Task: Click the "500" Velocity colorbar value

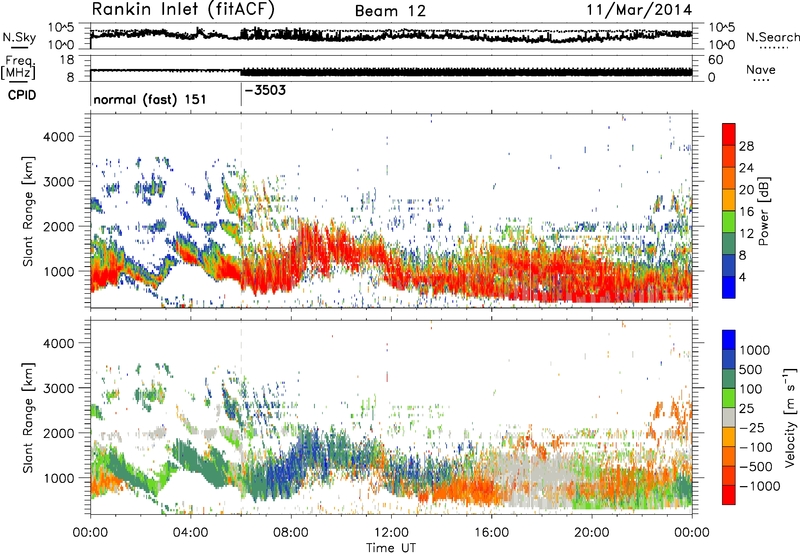Action: 751,369
